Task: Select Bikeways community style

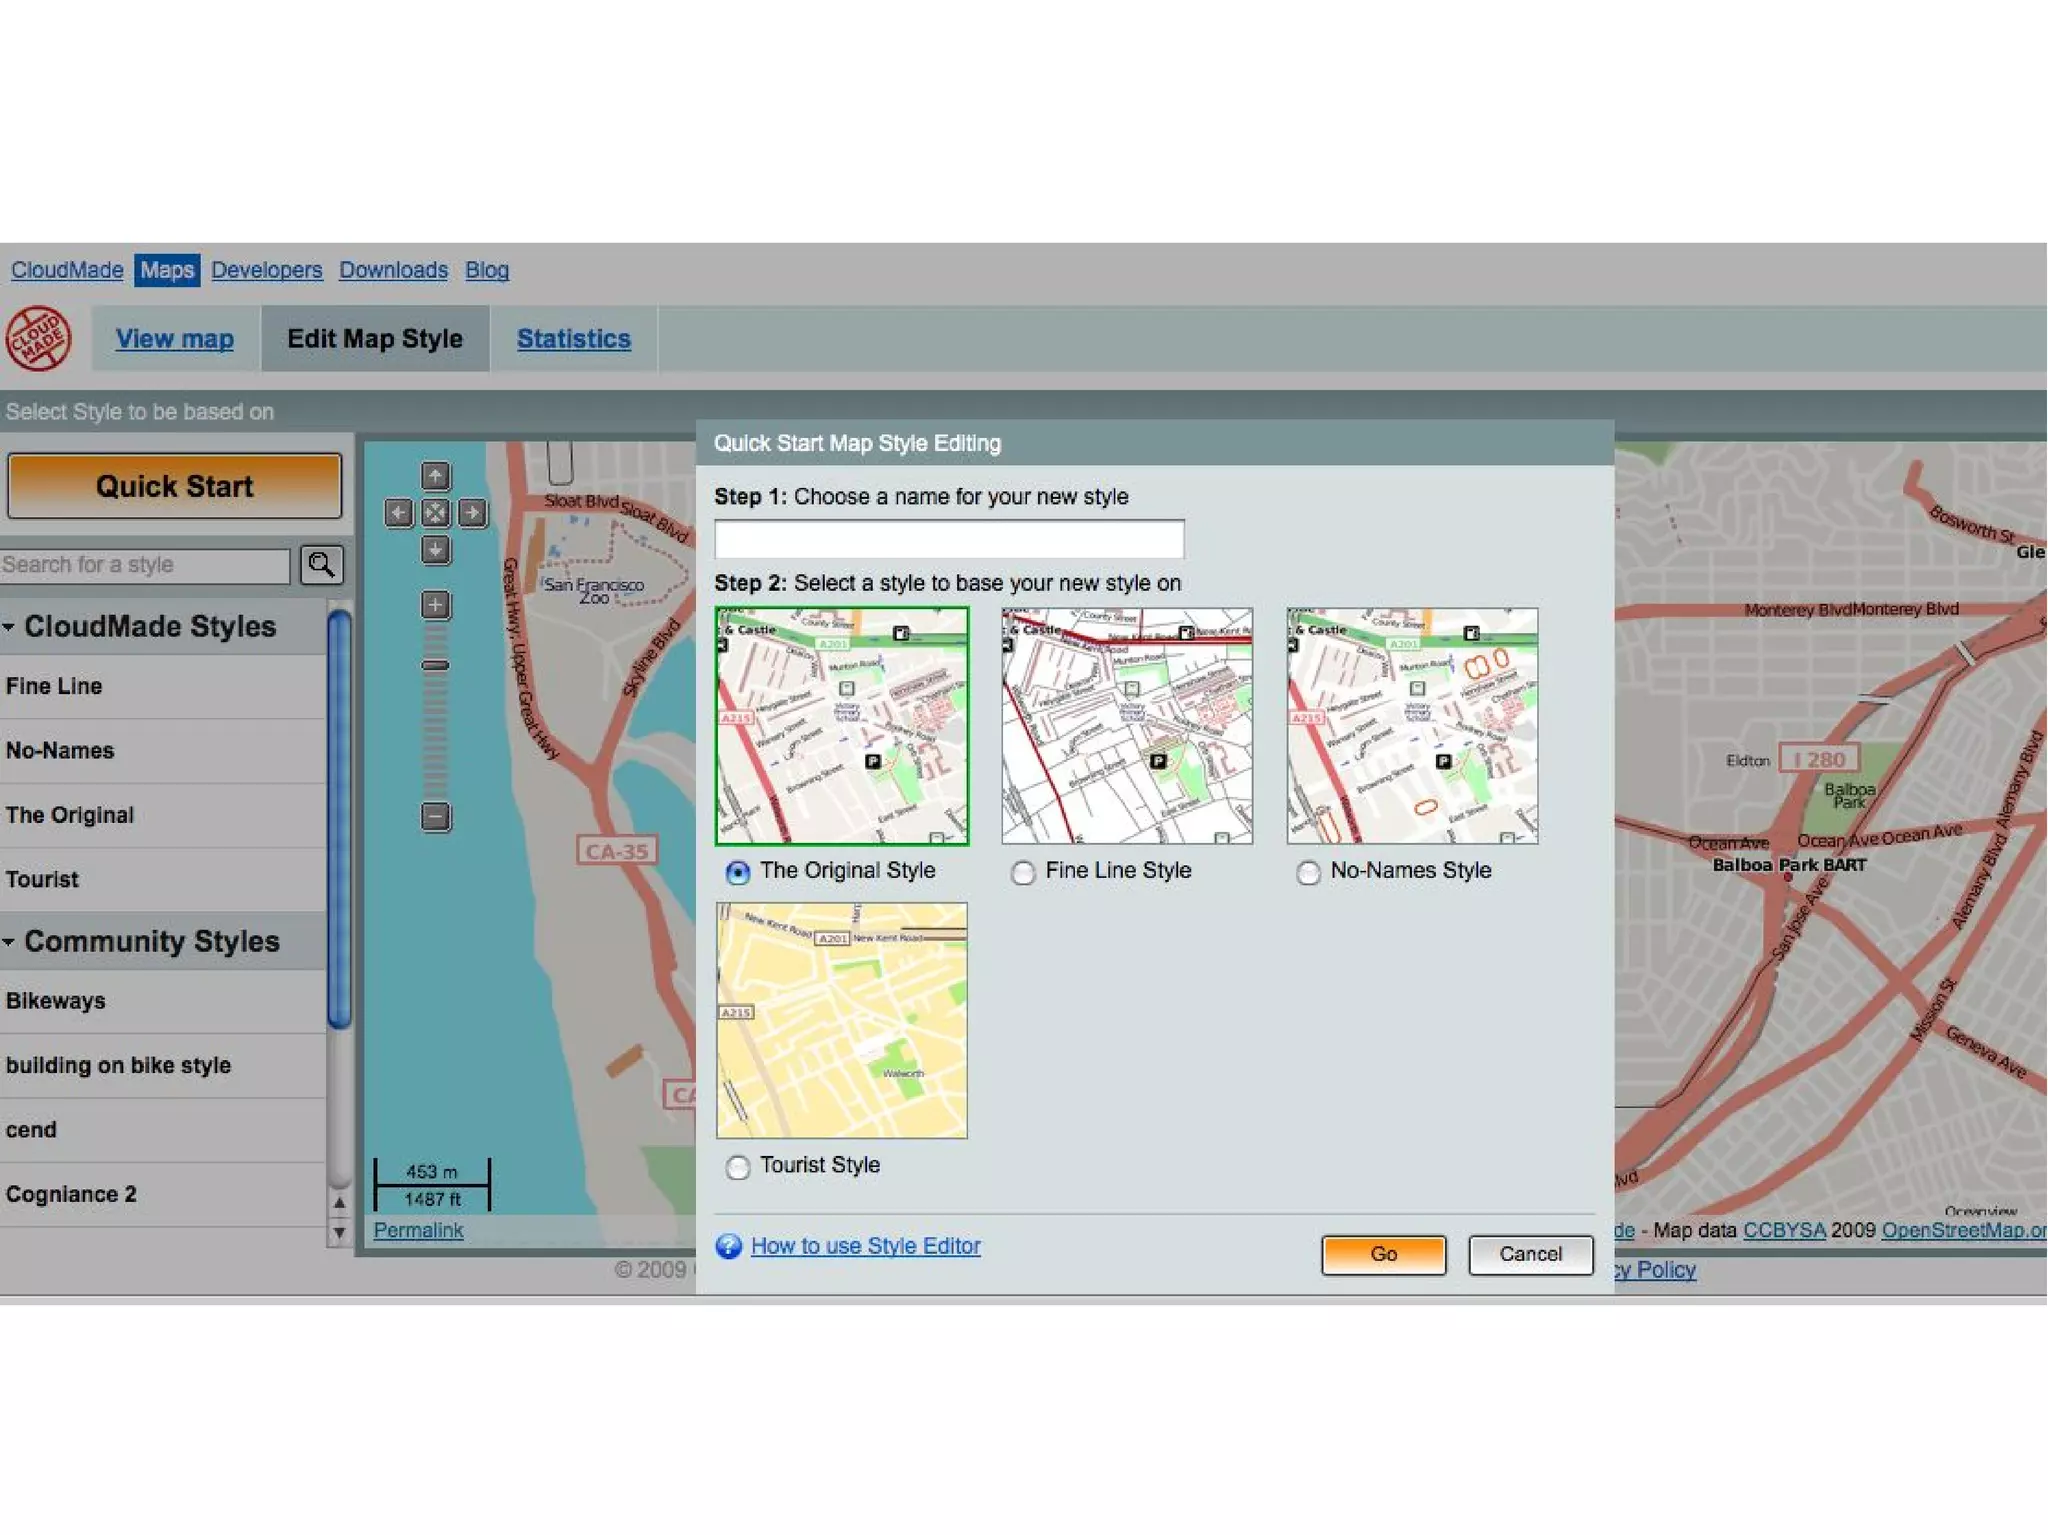Action: (x=163, y=1001)
